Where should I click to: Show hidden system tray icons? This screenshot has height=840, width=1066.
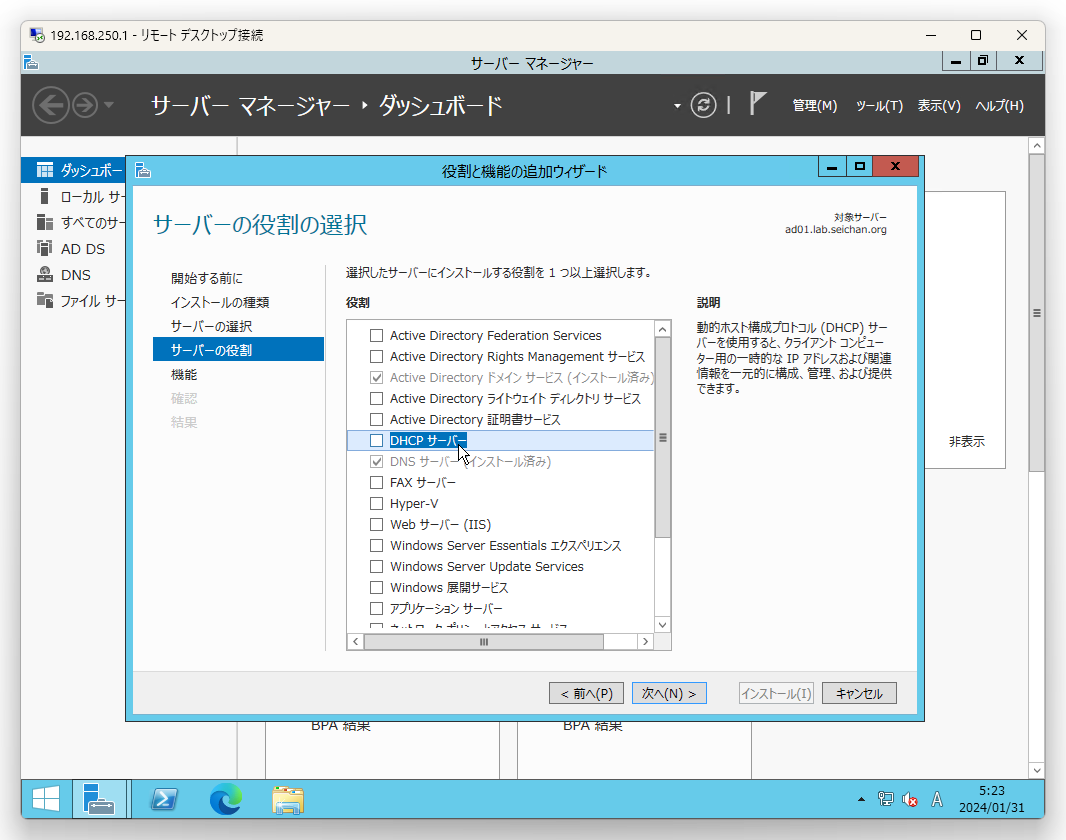point(861,799)
